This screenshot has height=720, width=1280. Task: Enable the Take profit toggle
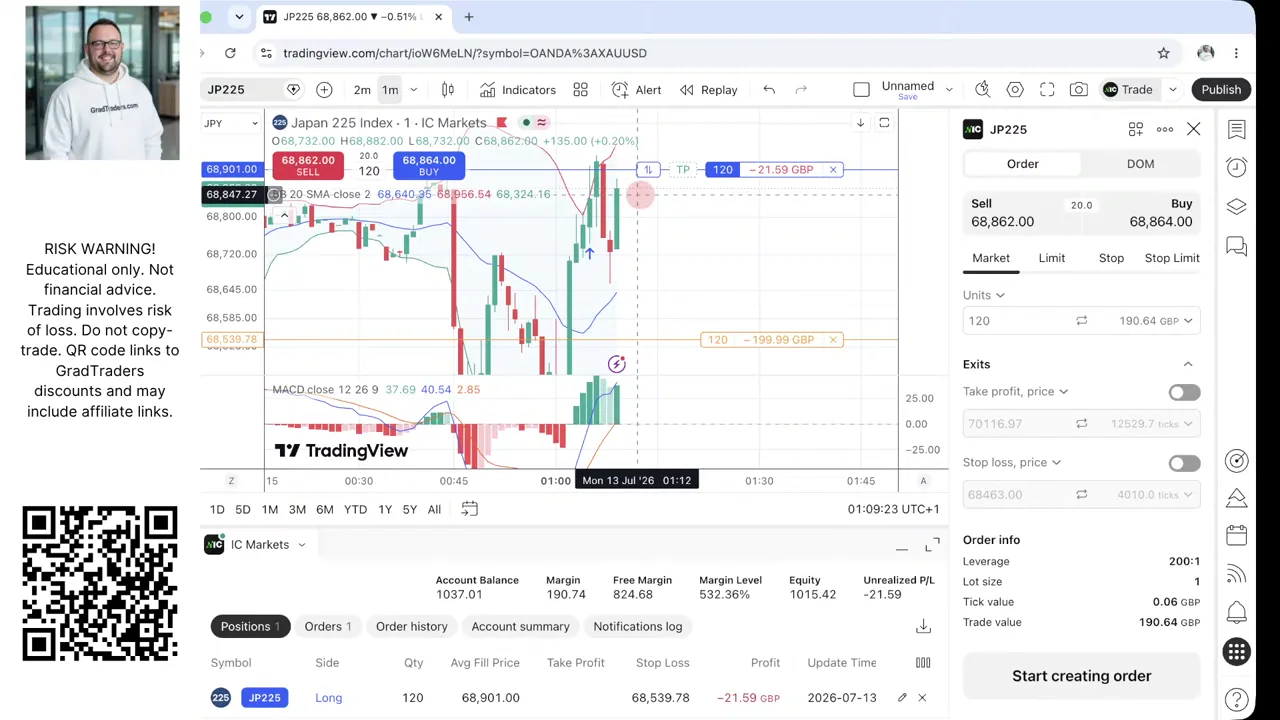[1184, 392]
